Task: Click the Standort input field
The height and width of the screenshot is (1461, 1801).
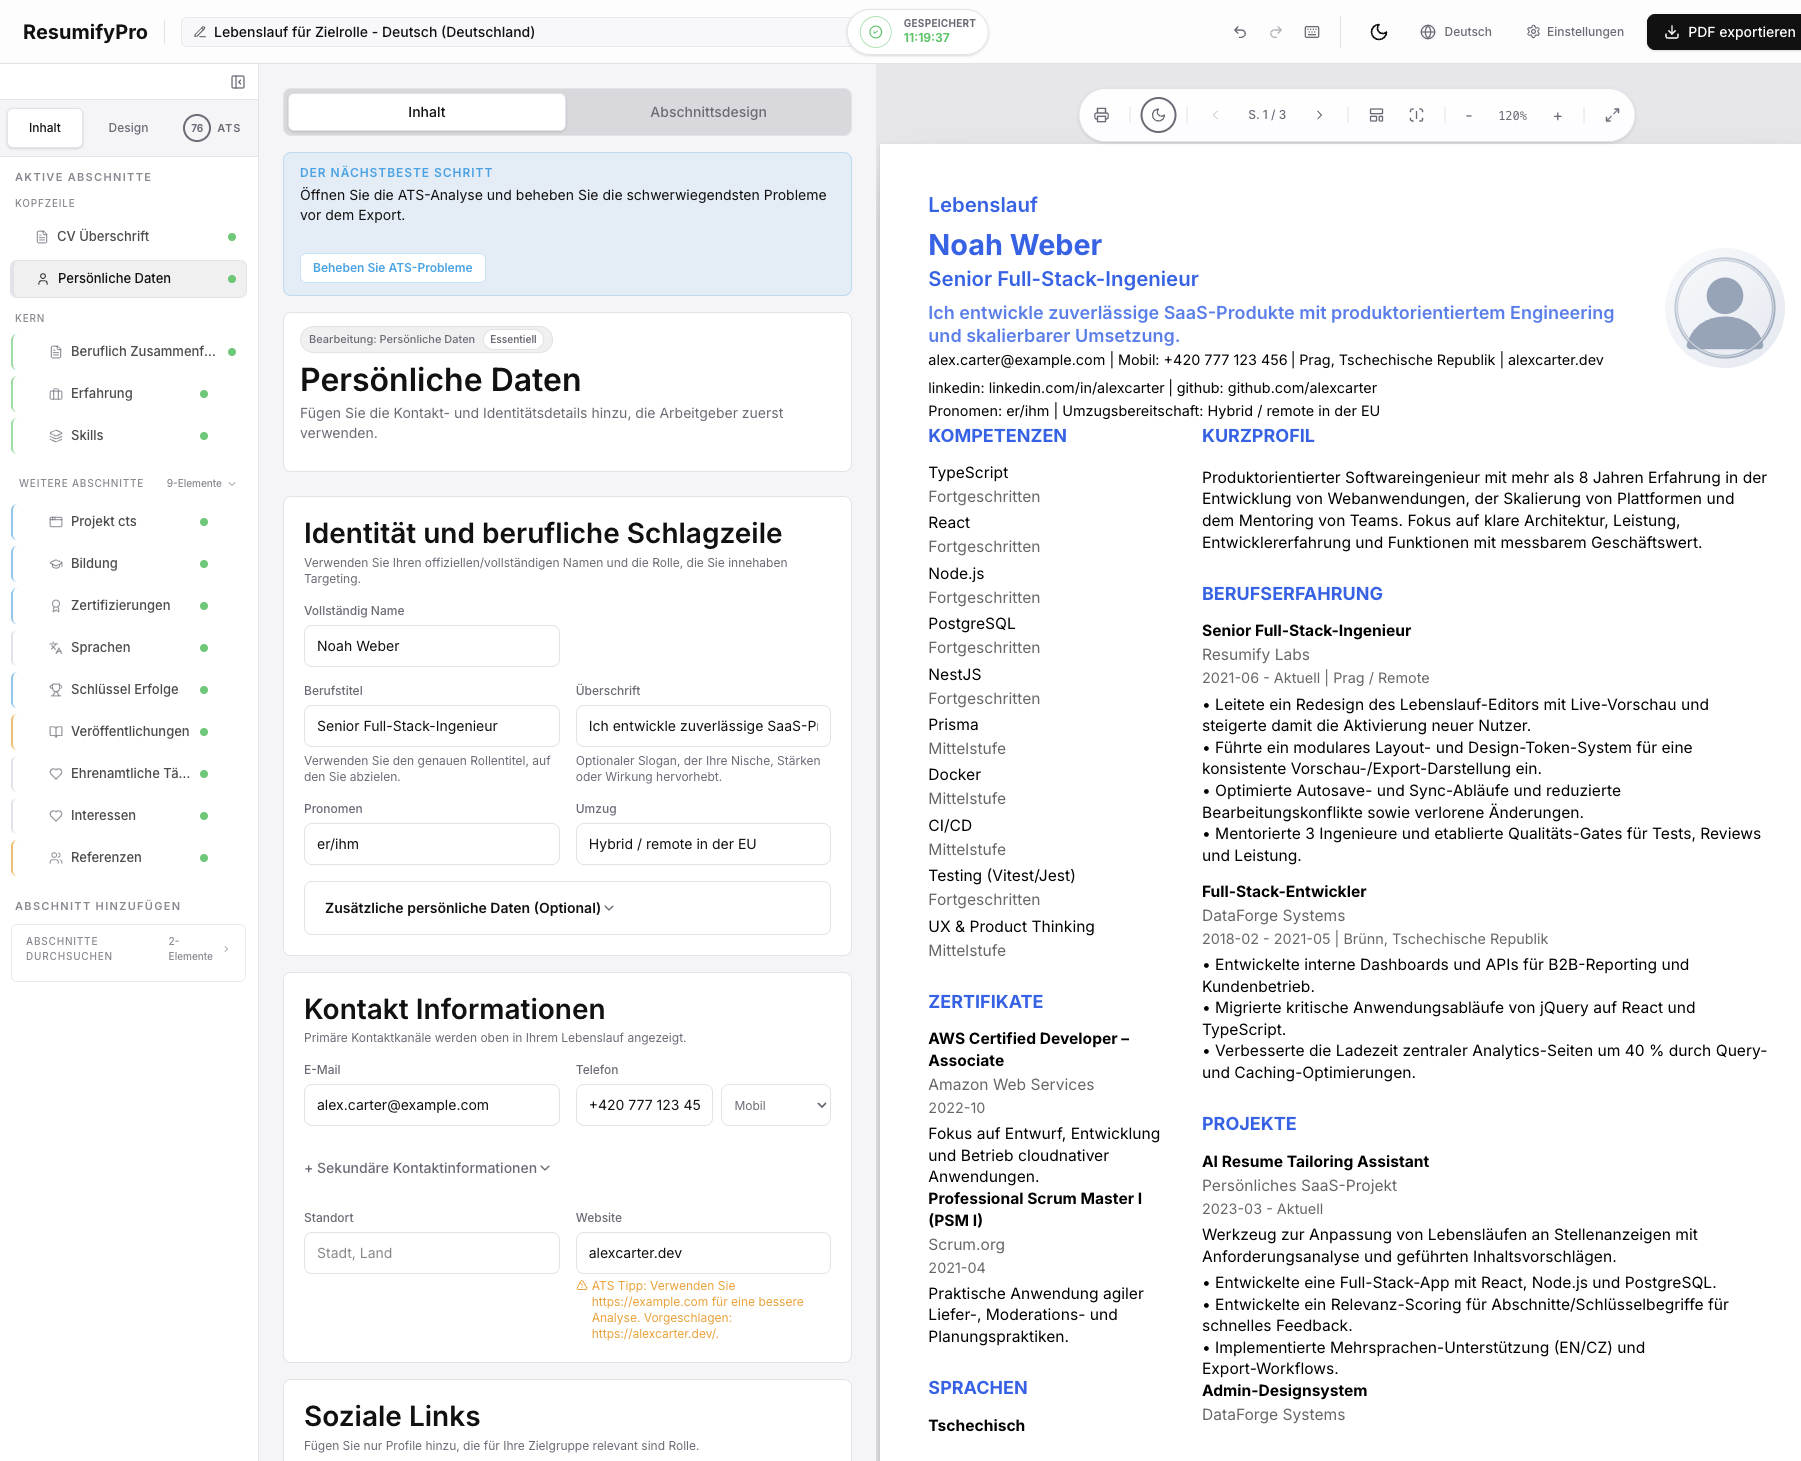Action: 431,1253
